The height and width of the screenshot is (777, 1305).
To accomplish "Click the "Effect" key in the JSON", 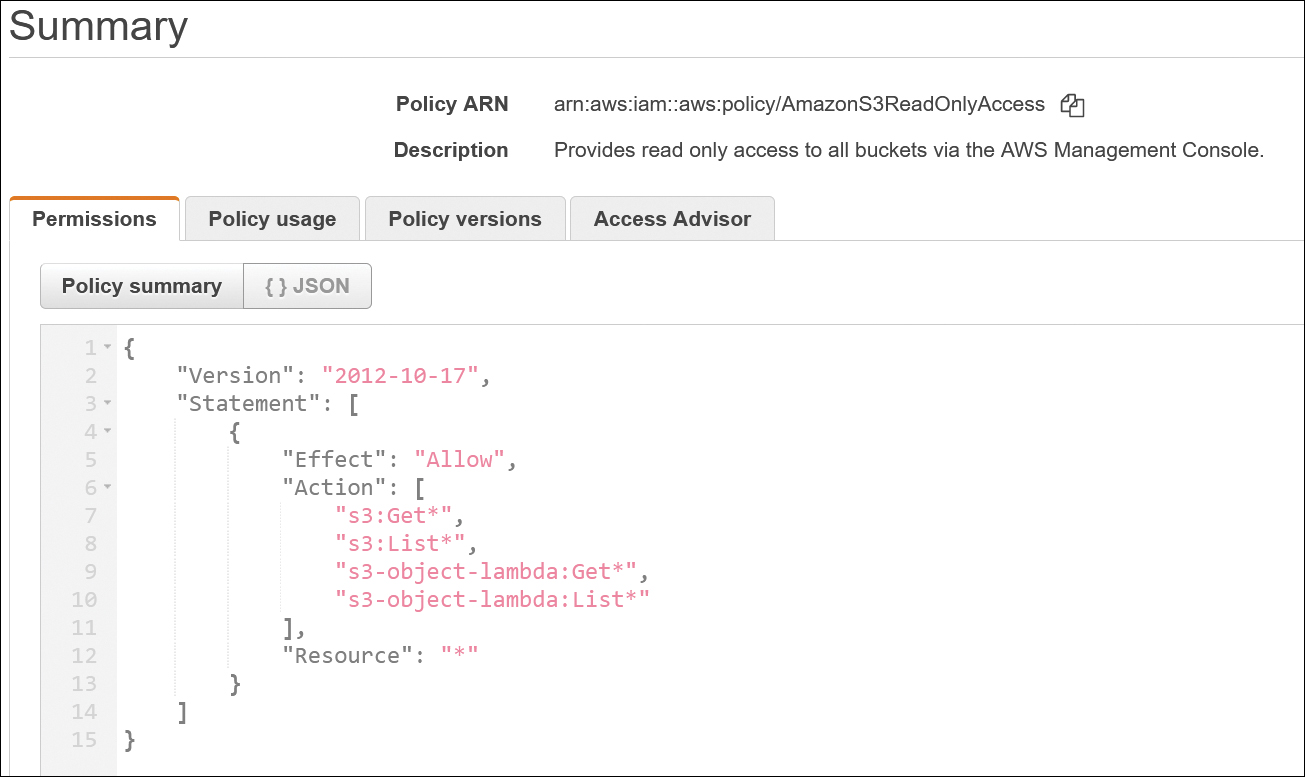I will click(x=335, y=460).
